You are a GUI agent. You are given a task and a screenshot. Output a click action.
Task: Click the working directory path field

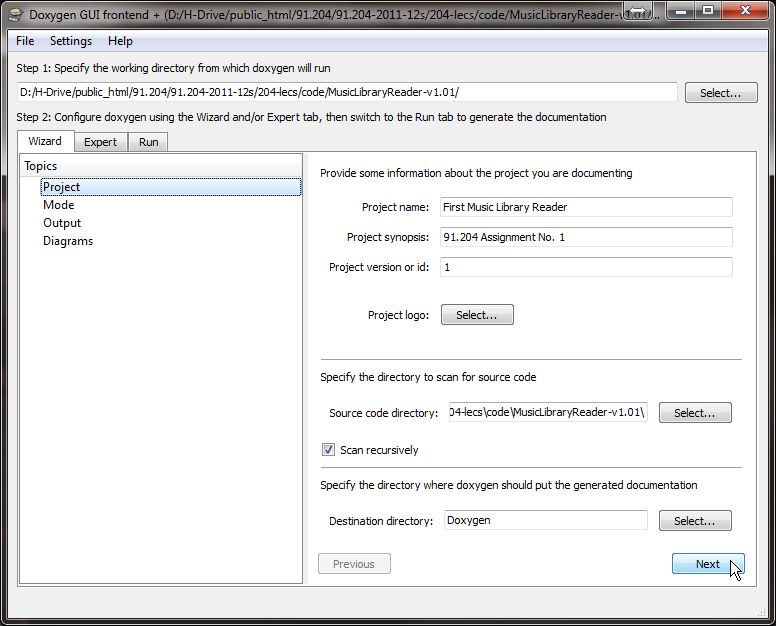347,92
